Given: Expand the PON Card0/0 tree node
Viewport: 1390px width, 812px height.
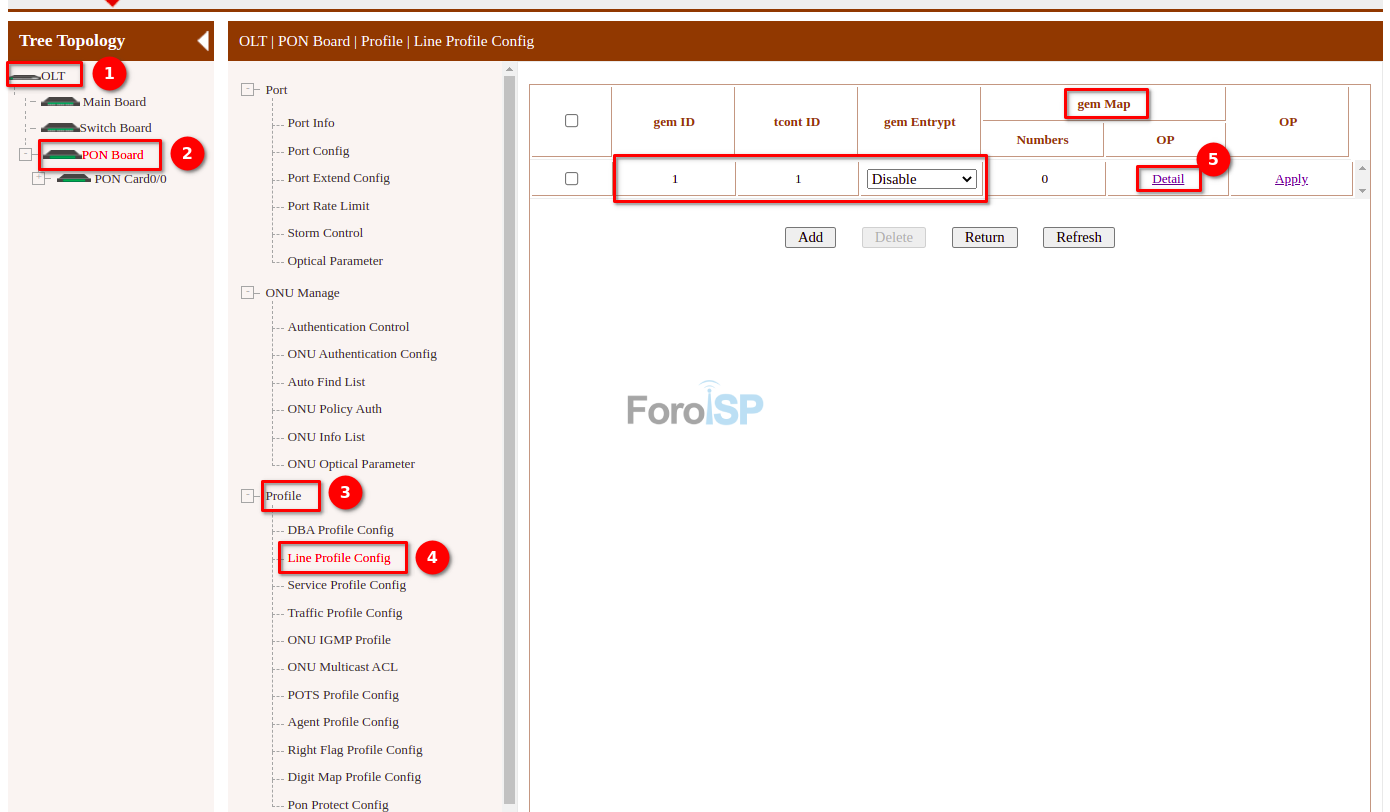Looking at the screenshot, I should click(x=39, y=179).
